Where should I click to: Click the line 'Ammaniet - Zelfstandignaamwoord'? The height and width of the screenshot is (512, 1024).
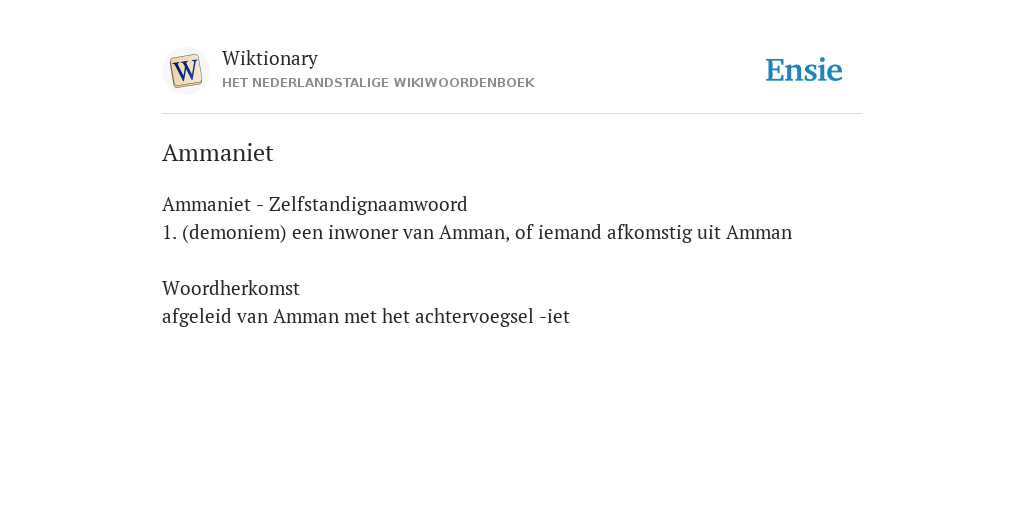[x=315, y=204]
